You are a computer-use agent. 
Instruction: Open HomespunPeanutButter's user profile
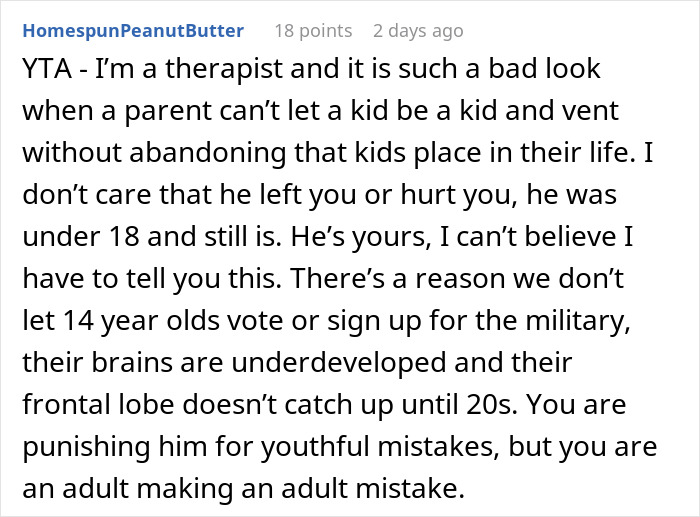coord(133,31)
